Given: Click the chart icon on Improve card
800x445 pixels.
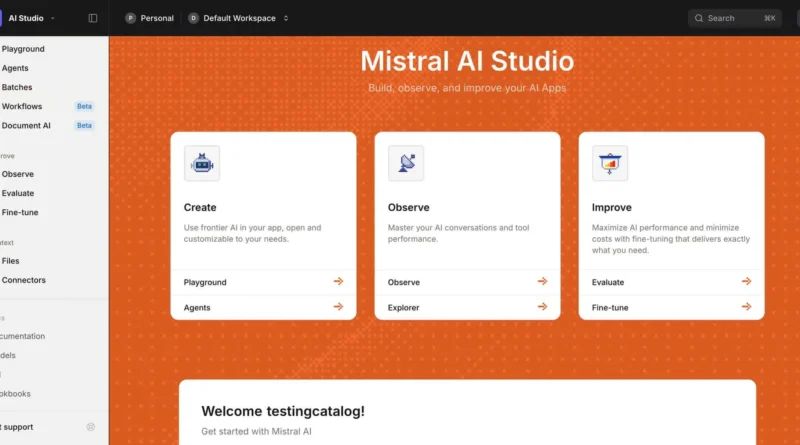Looking at the screenshot, I should click(610, 163).
